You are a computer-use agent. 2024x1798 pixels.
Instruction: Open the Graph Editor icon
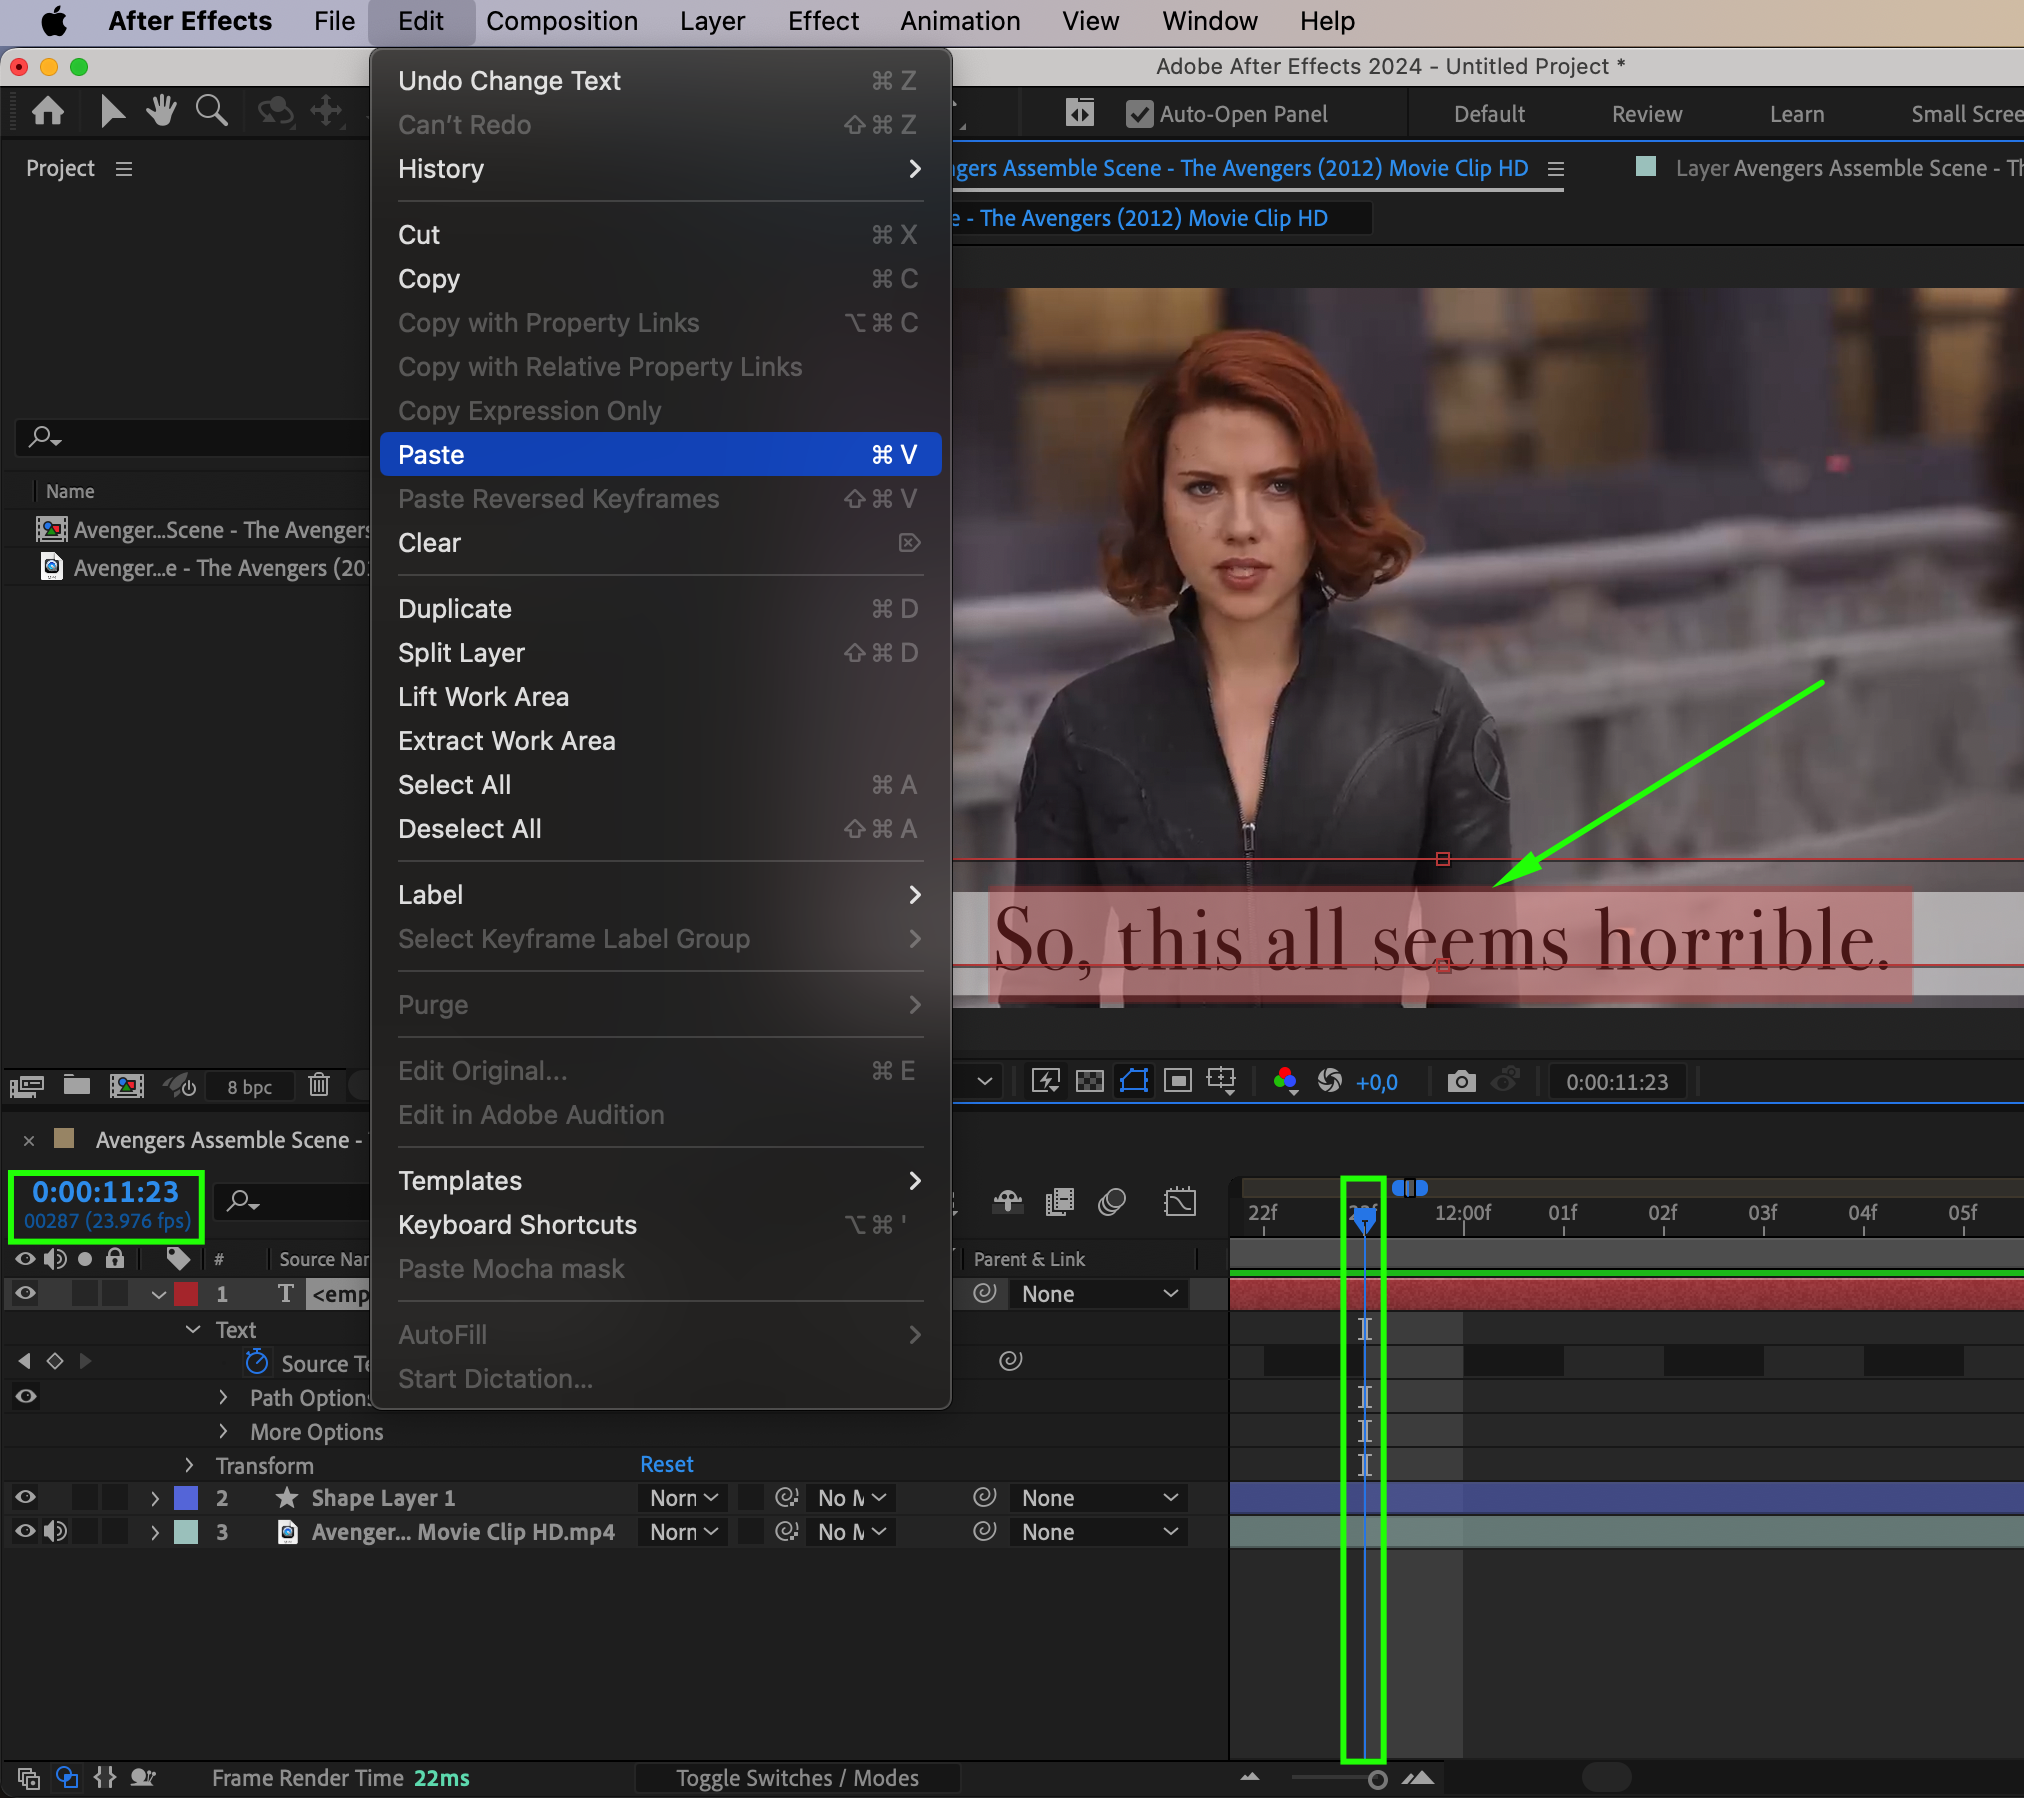pos(1179,1201)
